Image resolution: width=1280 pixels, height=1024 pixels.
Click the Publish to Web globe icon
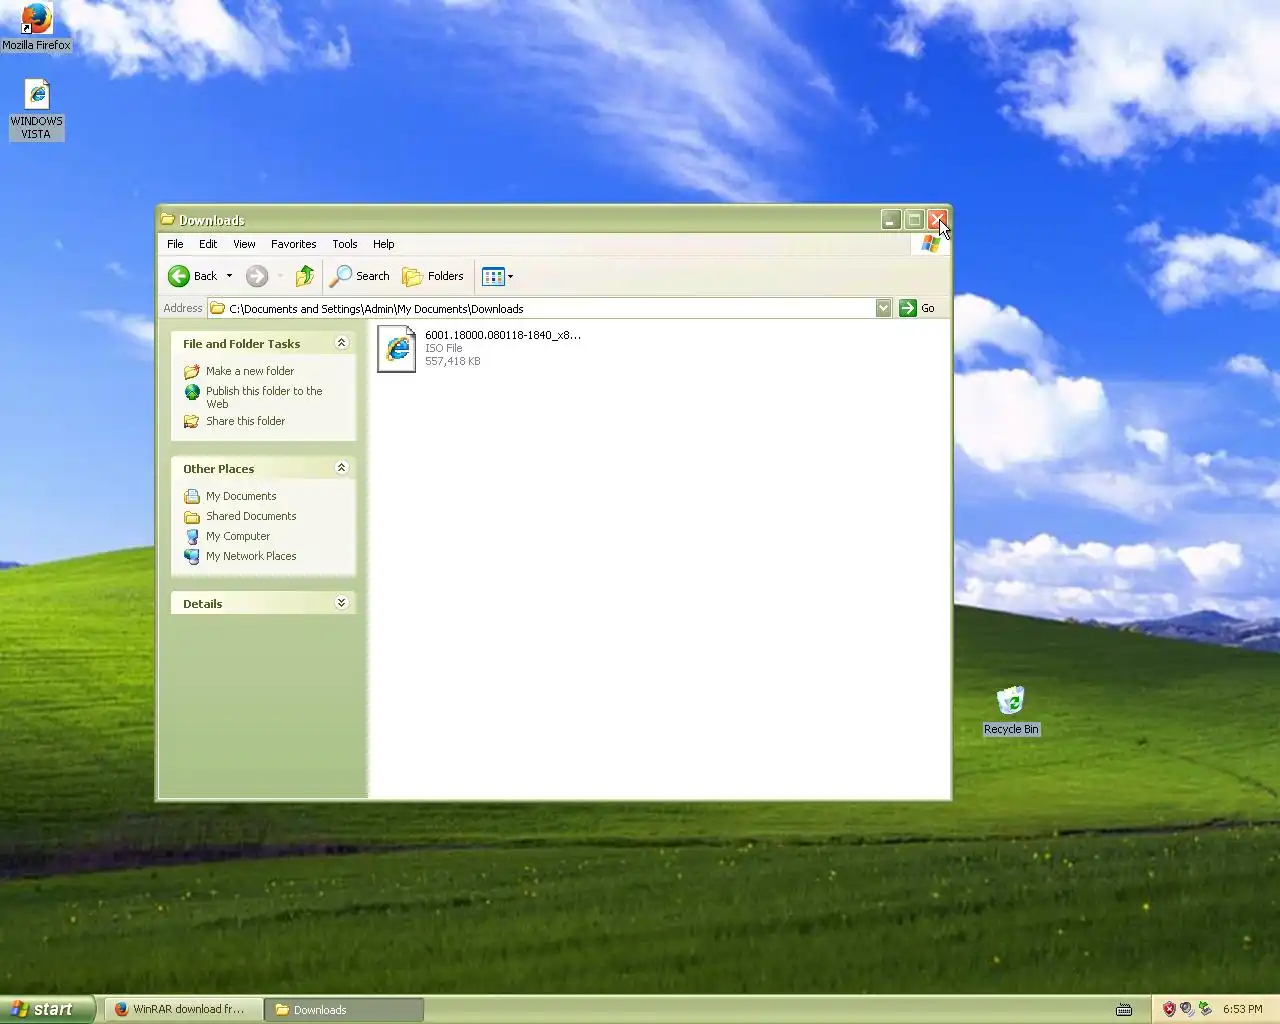click(192, 392)
